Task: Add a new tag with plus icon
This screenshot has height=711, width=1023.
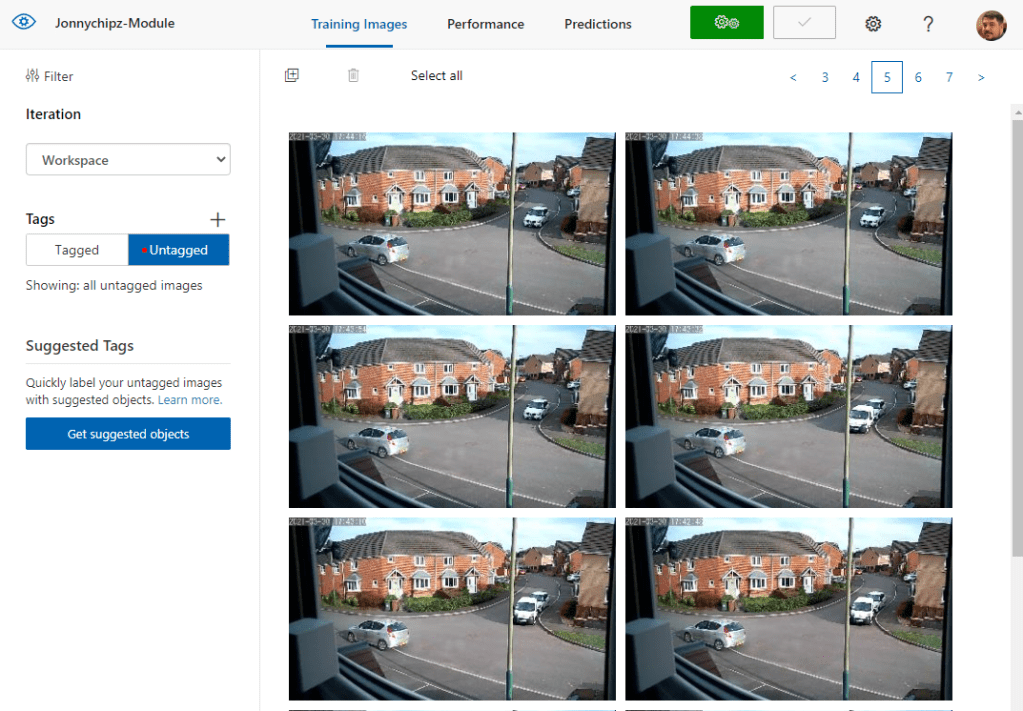Action: [x=218, y=219]
